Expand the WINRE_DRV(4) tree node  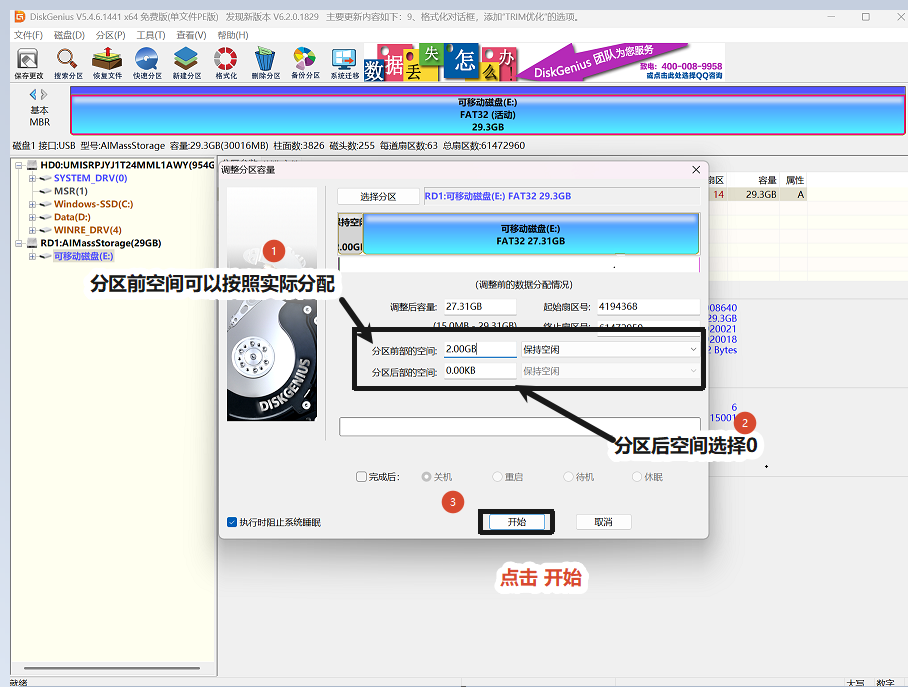[x=32, y=231]
